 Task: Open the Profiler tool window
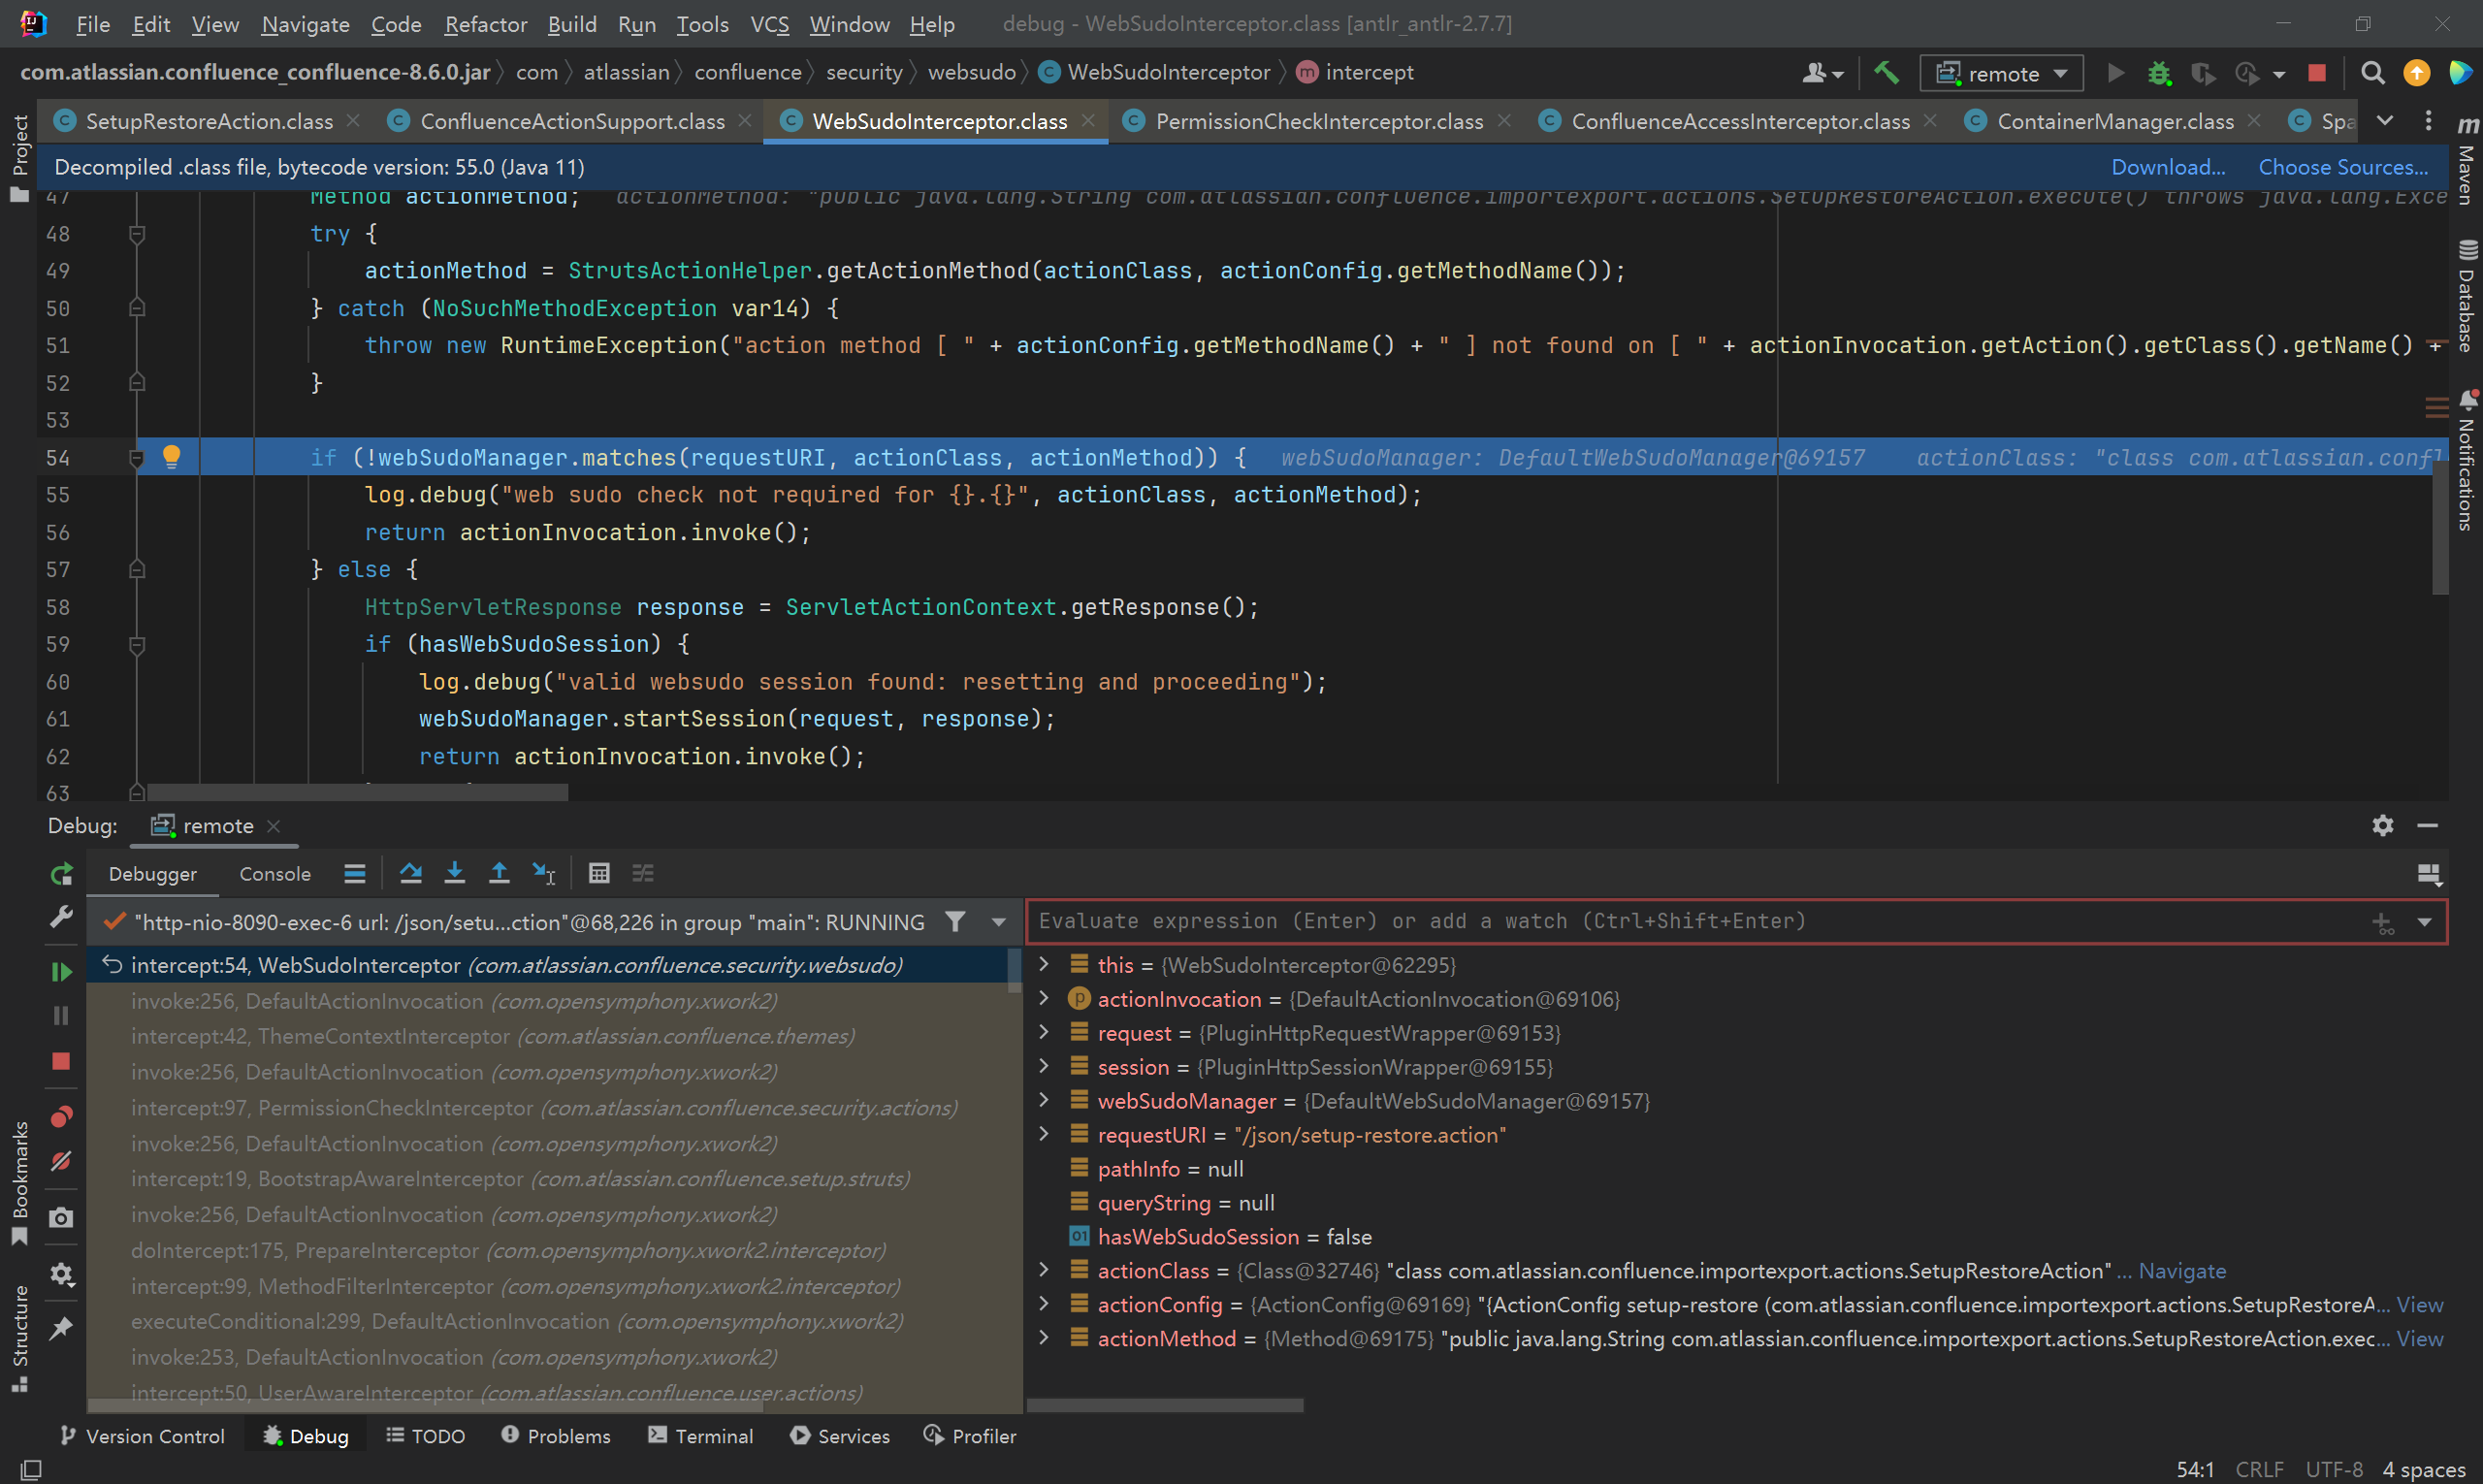coord(970,1436)
